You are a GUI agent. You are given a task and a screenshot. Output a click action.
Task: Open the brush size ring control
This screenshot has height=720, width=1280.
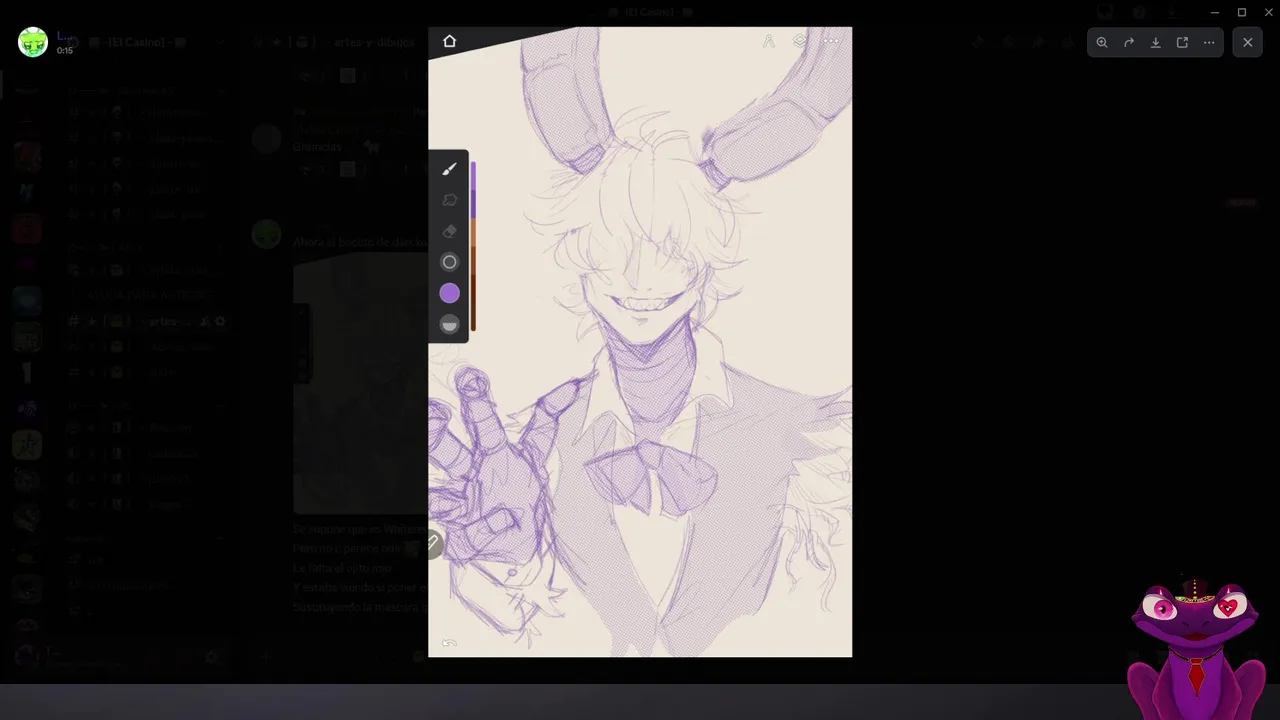click(x=449, y=262)
